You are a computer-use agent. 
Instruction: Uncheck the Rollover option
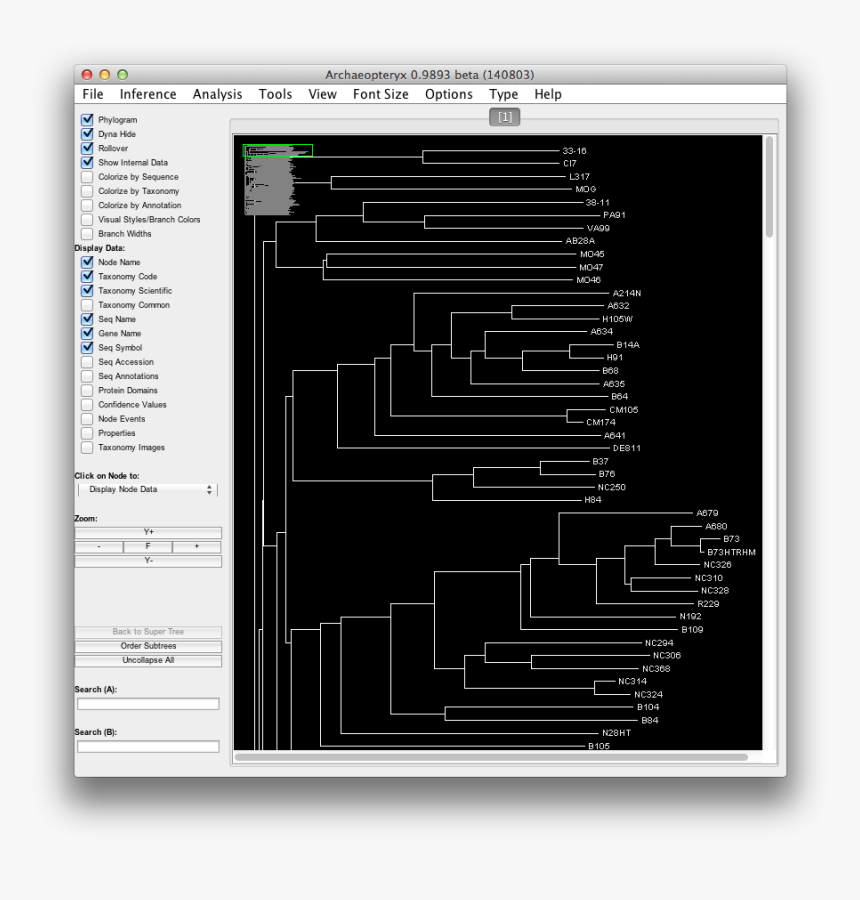[x=86, y=148]
